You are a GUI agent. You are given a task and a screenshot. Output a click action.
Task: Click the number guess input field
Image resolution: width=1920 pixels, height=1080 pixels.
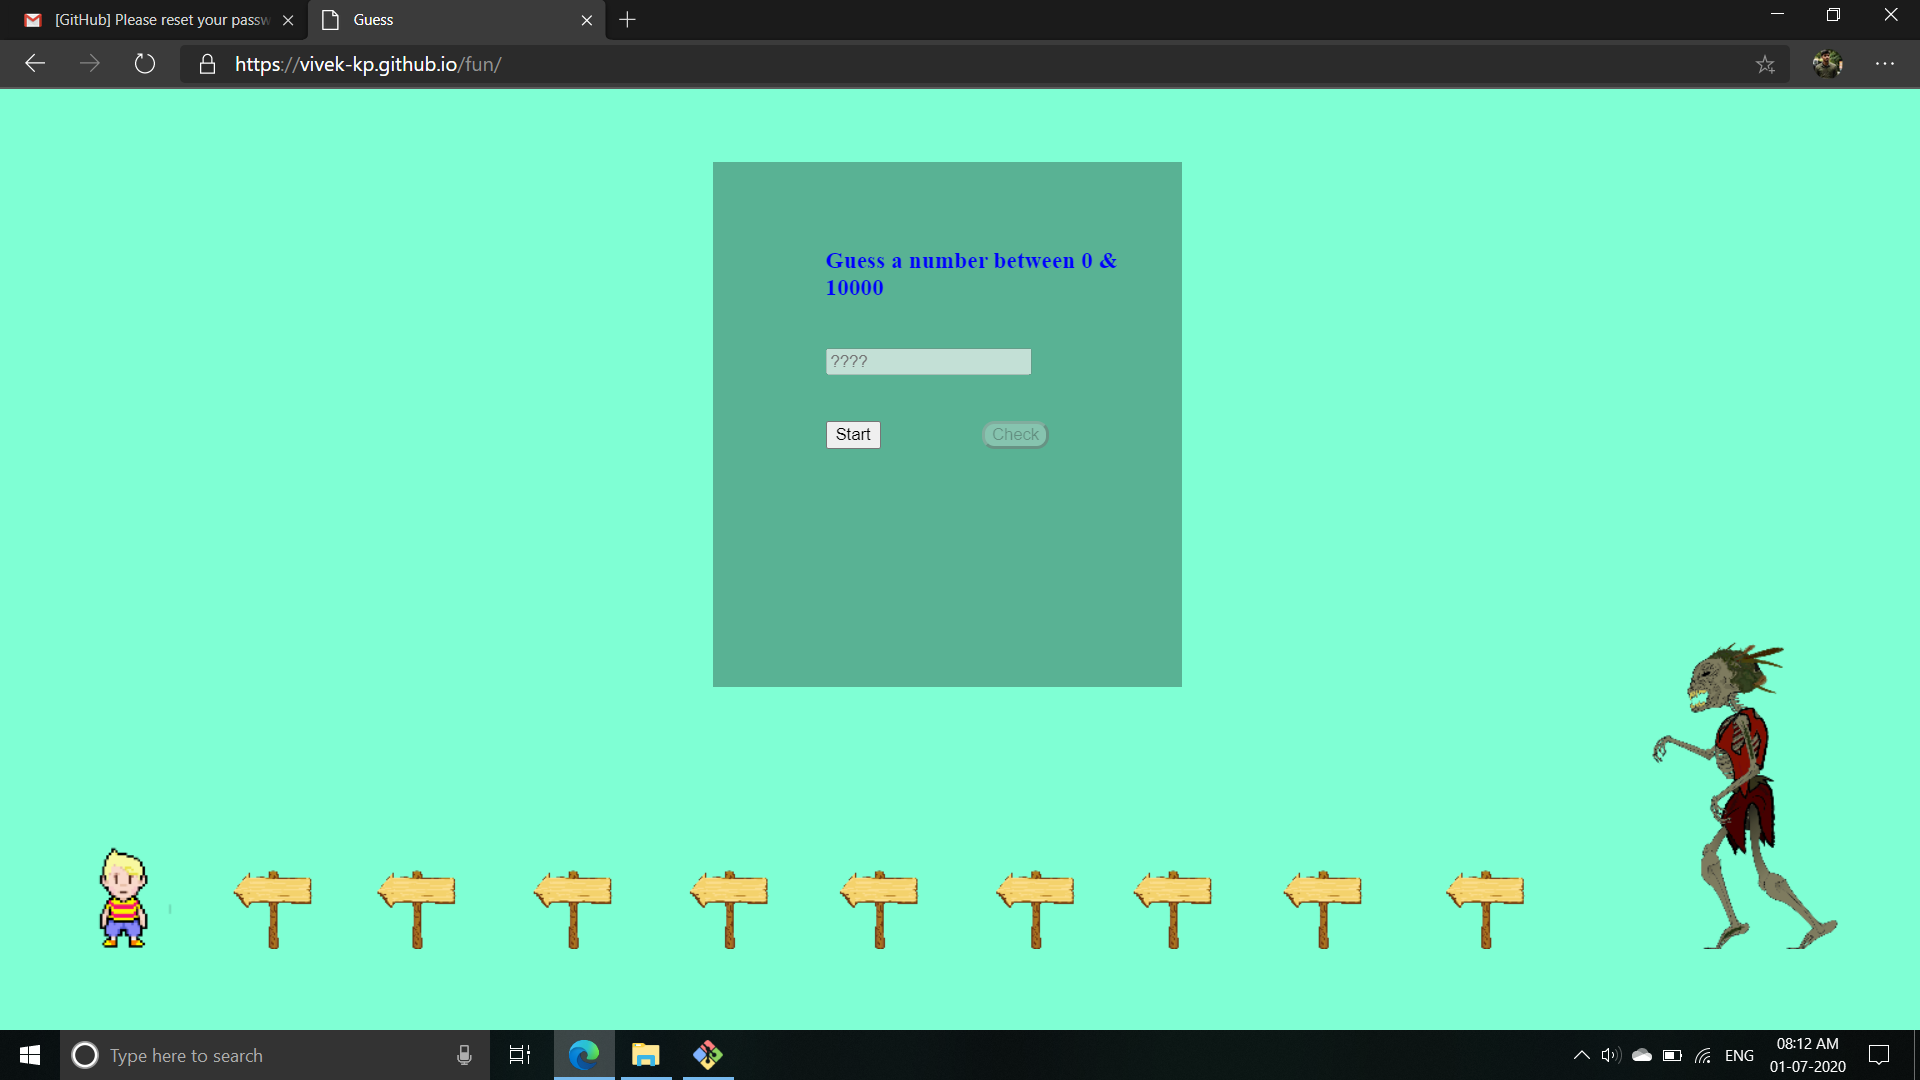[927, 361]
